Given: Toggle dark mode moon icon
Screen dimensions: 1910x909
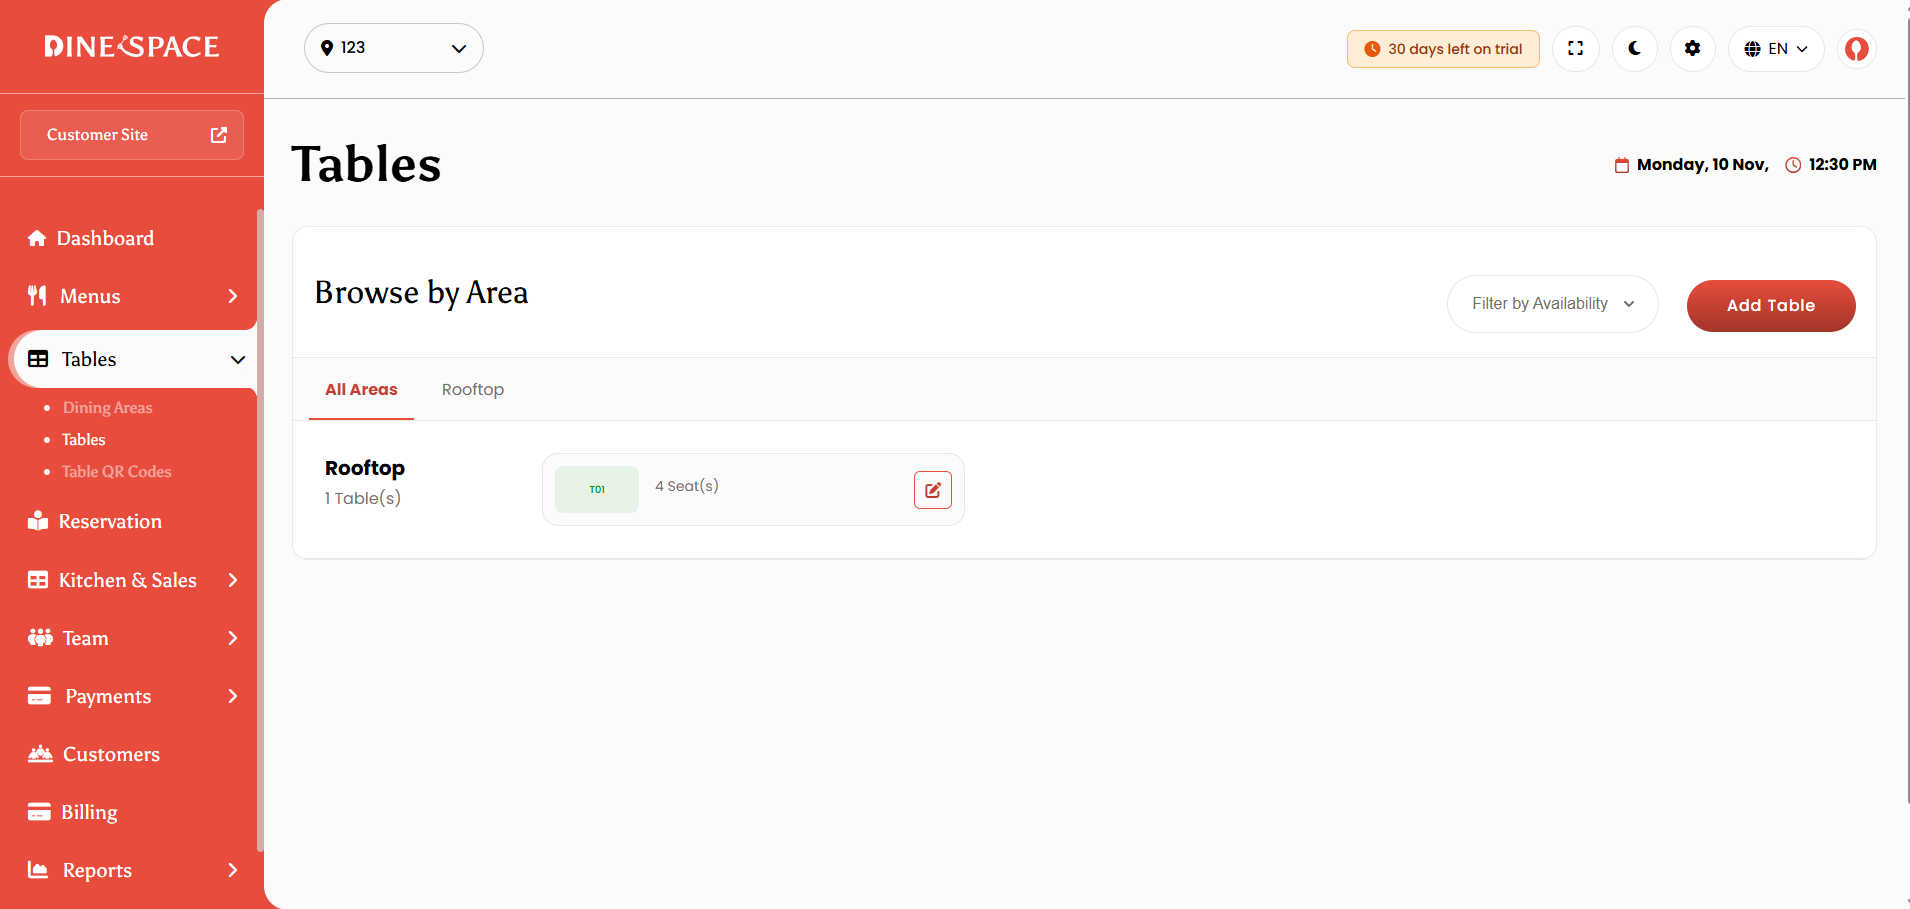Looking at the screenshot, I should pyautogui.click(x=1634, y=48).
